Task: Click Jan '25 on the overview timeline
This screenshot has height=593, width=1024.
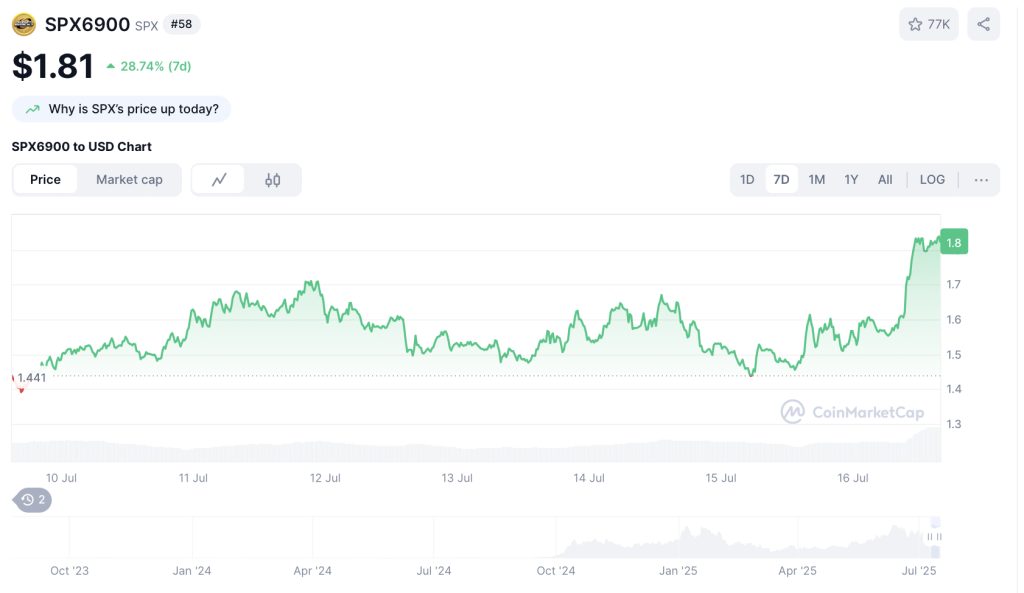Action: tap(679, 571)
